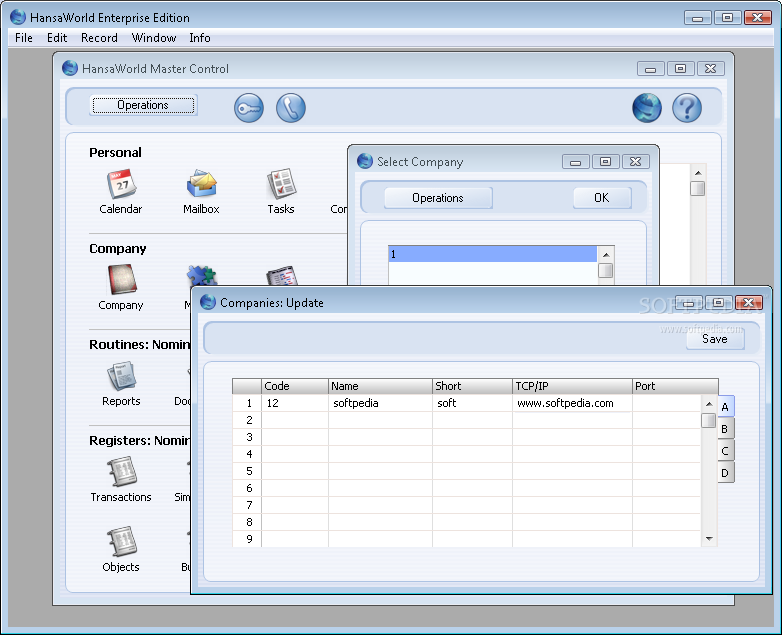The image size is (782, 635).
Task: Close the Select Company window
Action: [635, 162]
